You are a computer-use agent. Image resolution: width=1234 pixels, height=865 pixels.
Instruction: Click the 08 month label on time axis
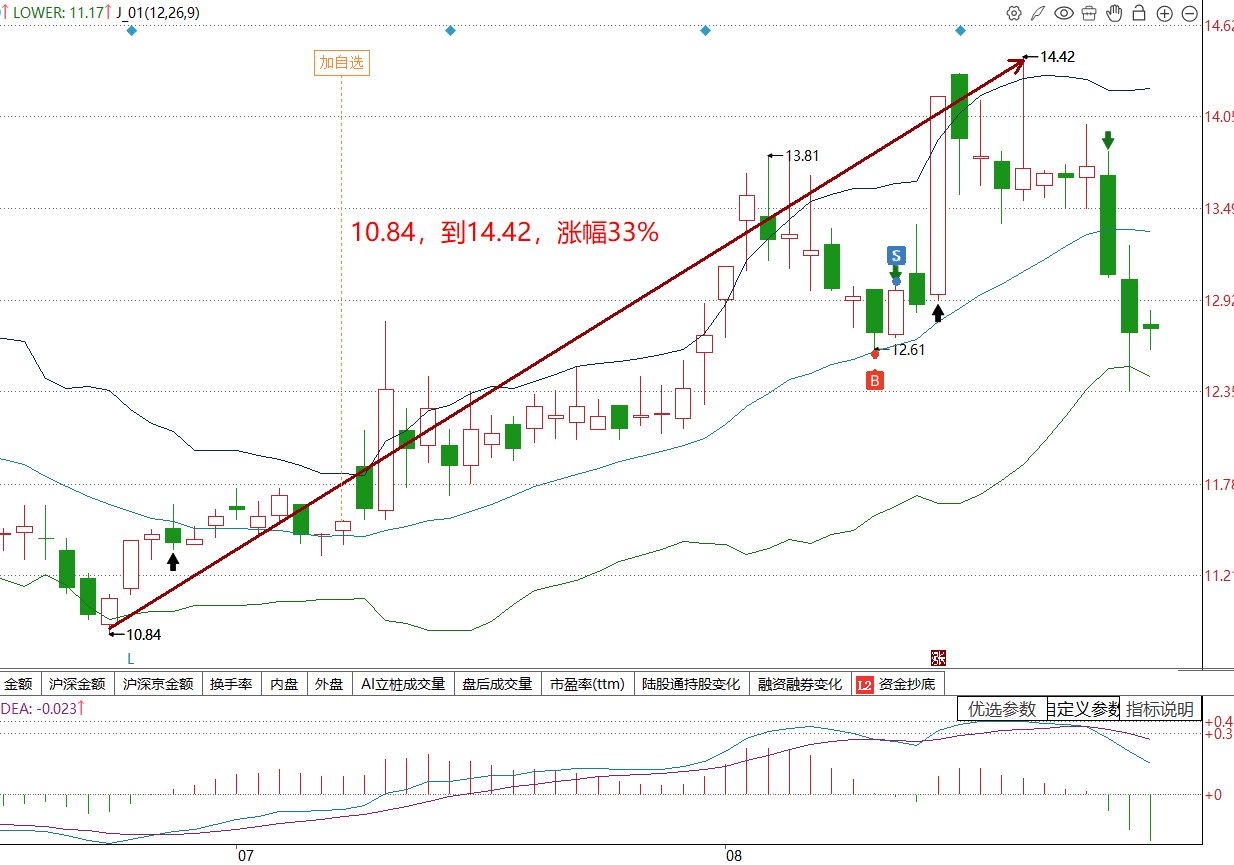[734, 856]
